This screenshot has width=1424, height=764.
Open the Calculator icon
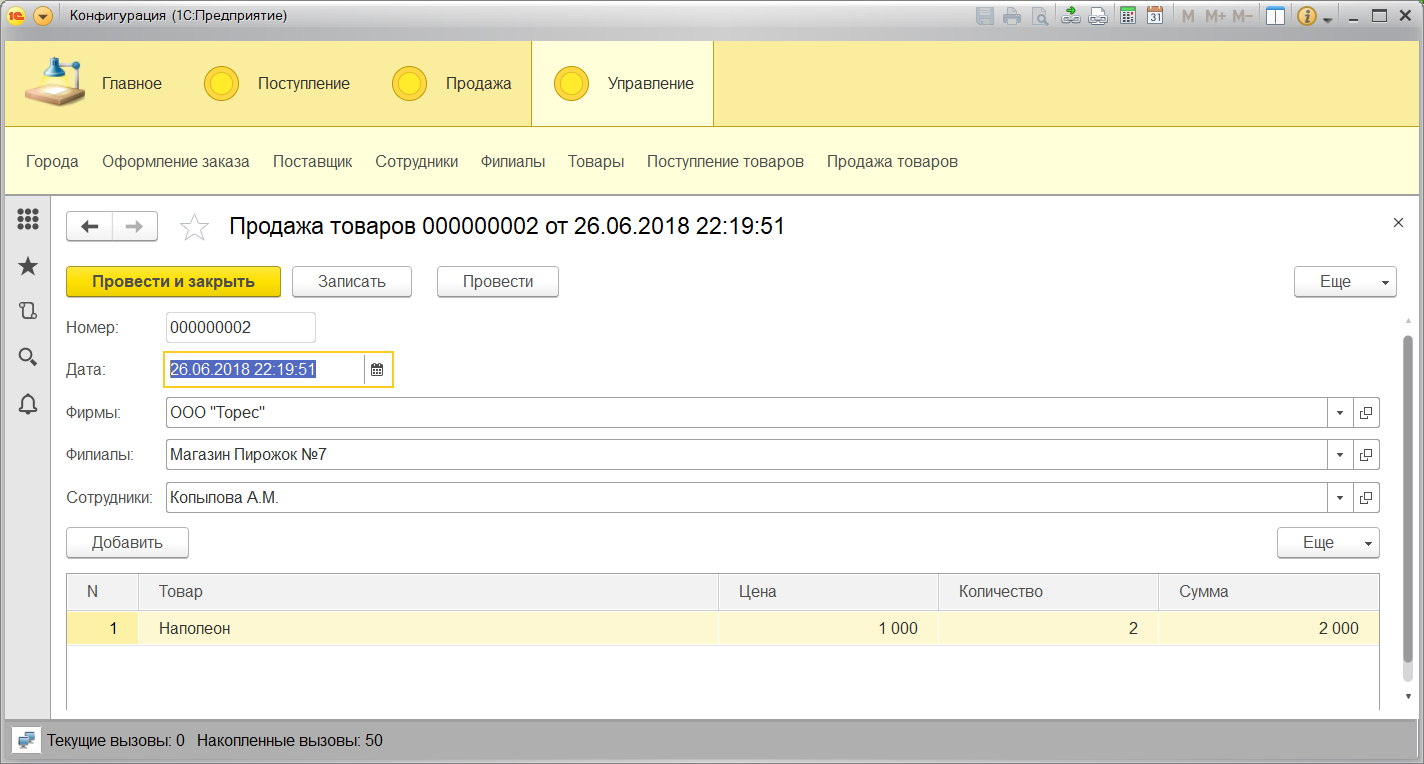(x=1128, y=16)
